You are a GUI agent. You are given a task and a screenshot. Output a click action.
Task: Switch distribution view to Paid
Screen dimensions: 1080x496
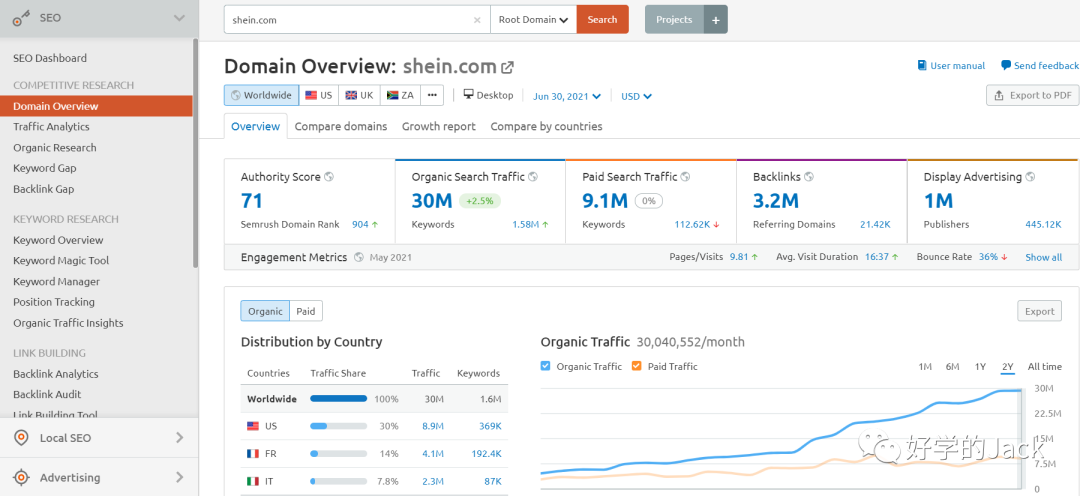306,311
